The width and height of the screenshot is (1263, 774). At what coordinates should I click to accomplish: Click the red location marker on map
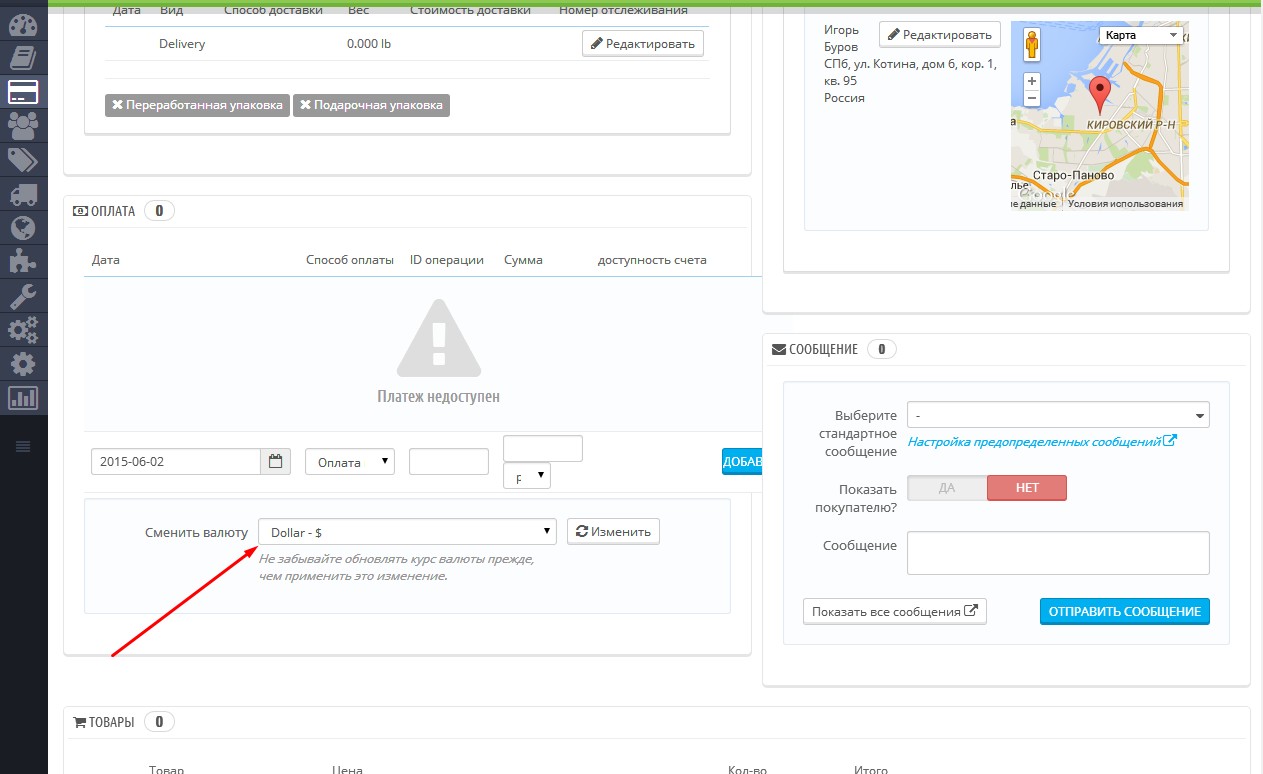pyautogui.click(x=1100, y=95)
